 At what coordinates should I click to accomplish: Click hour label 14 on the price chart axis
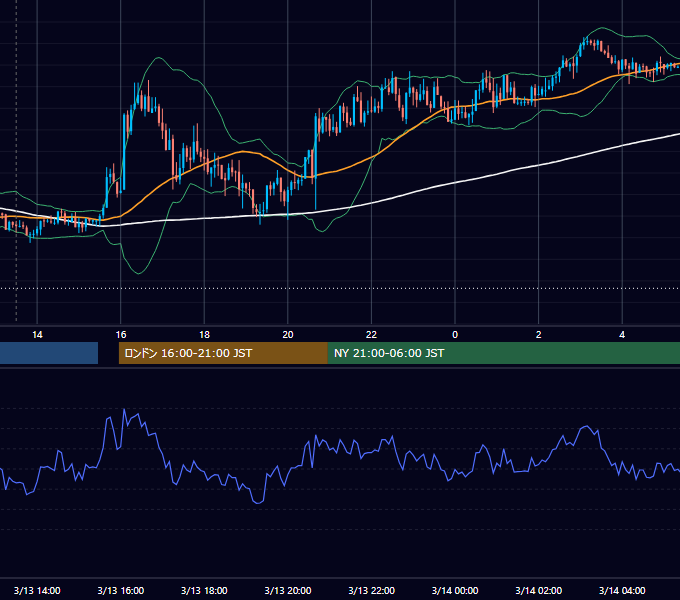(37, 335)
